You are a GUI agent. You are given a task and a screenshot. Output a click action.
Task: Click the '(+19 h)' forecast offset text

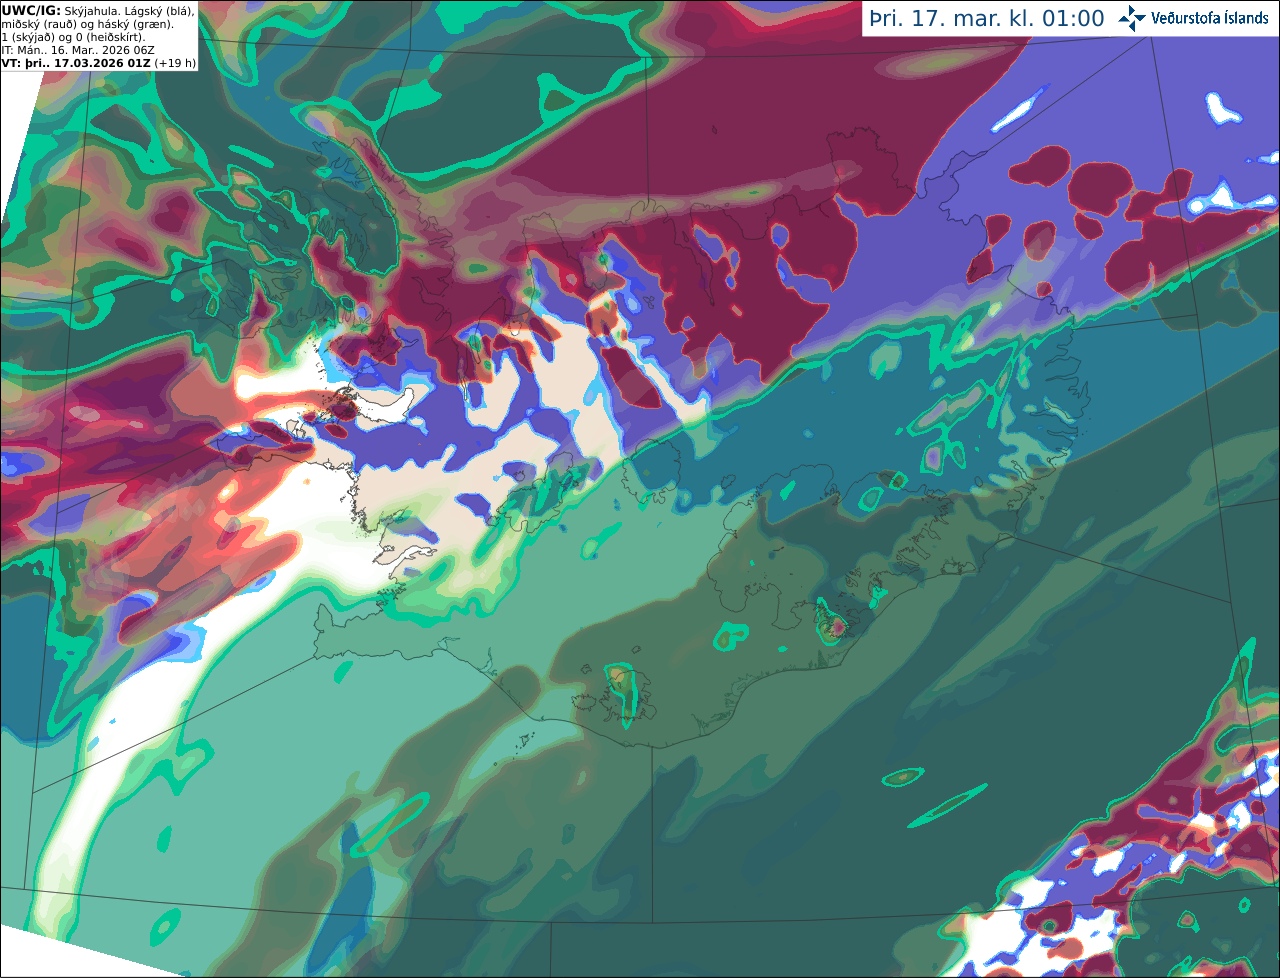tap(175, 63)
